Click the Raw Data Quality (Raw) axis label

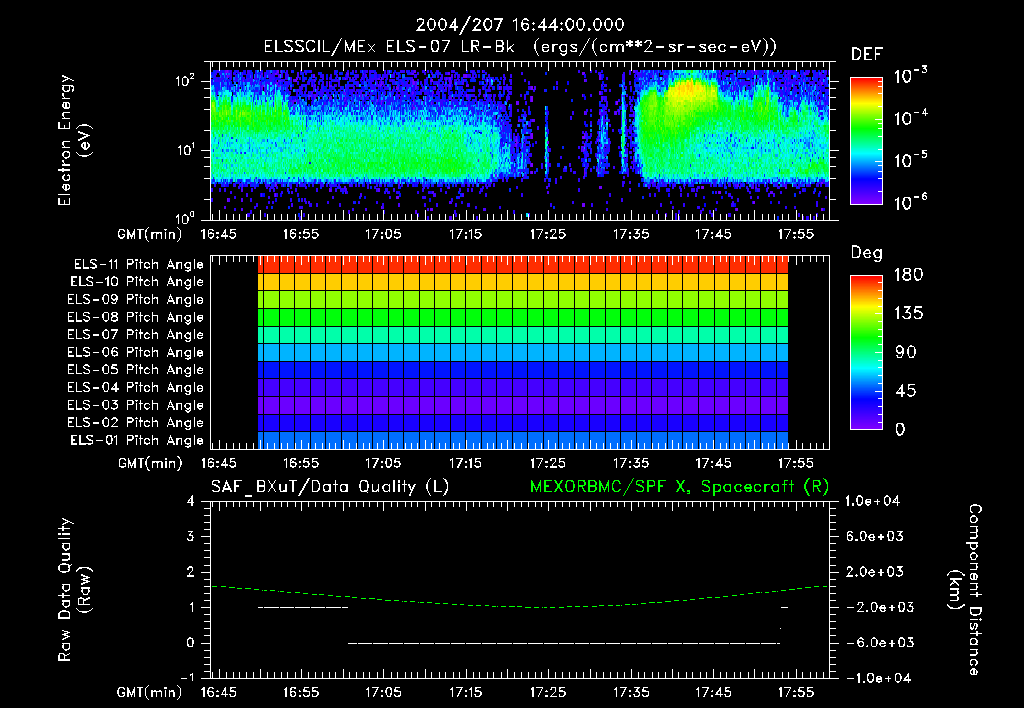coord(73,590)
